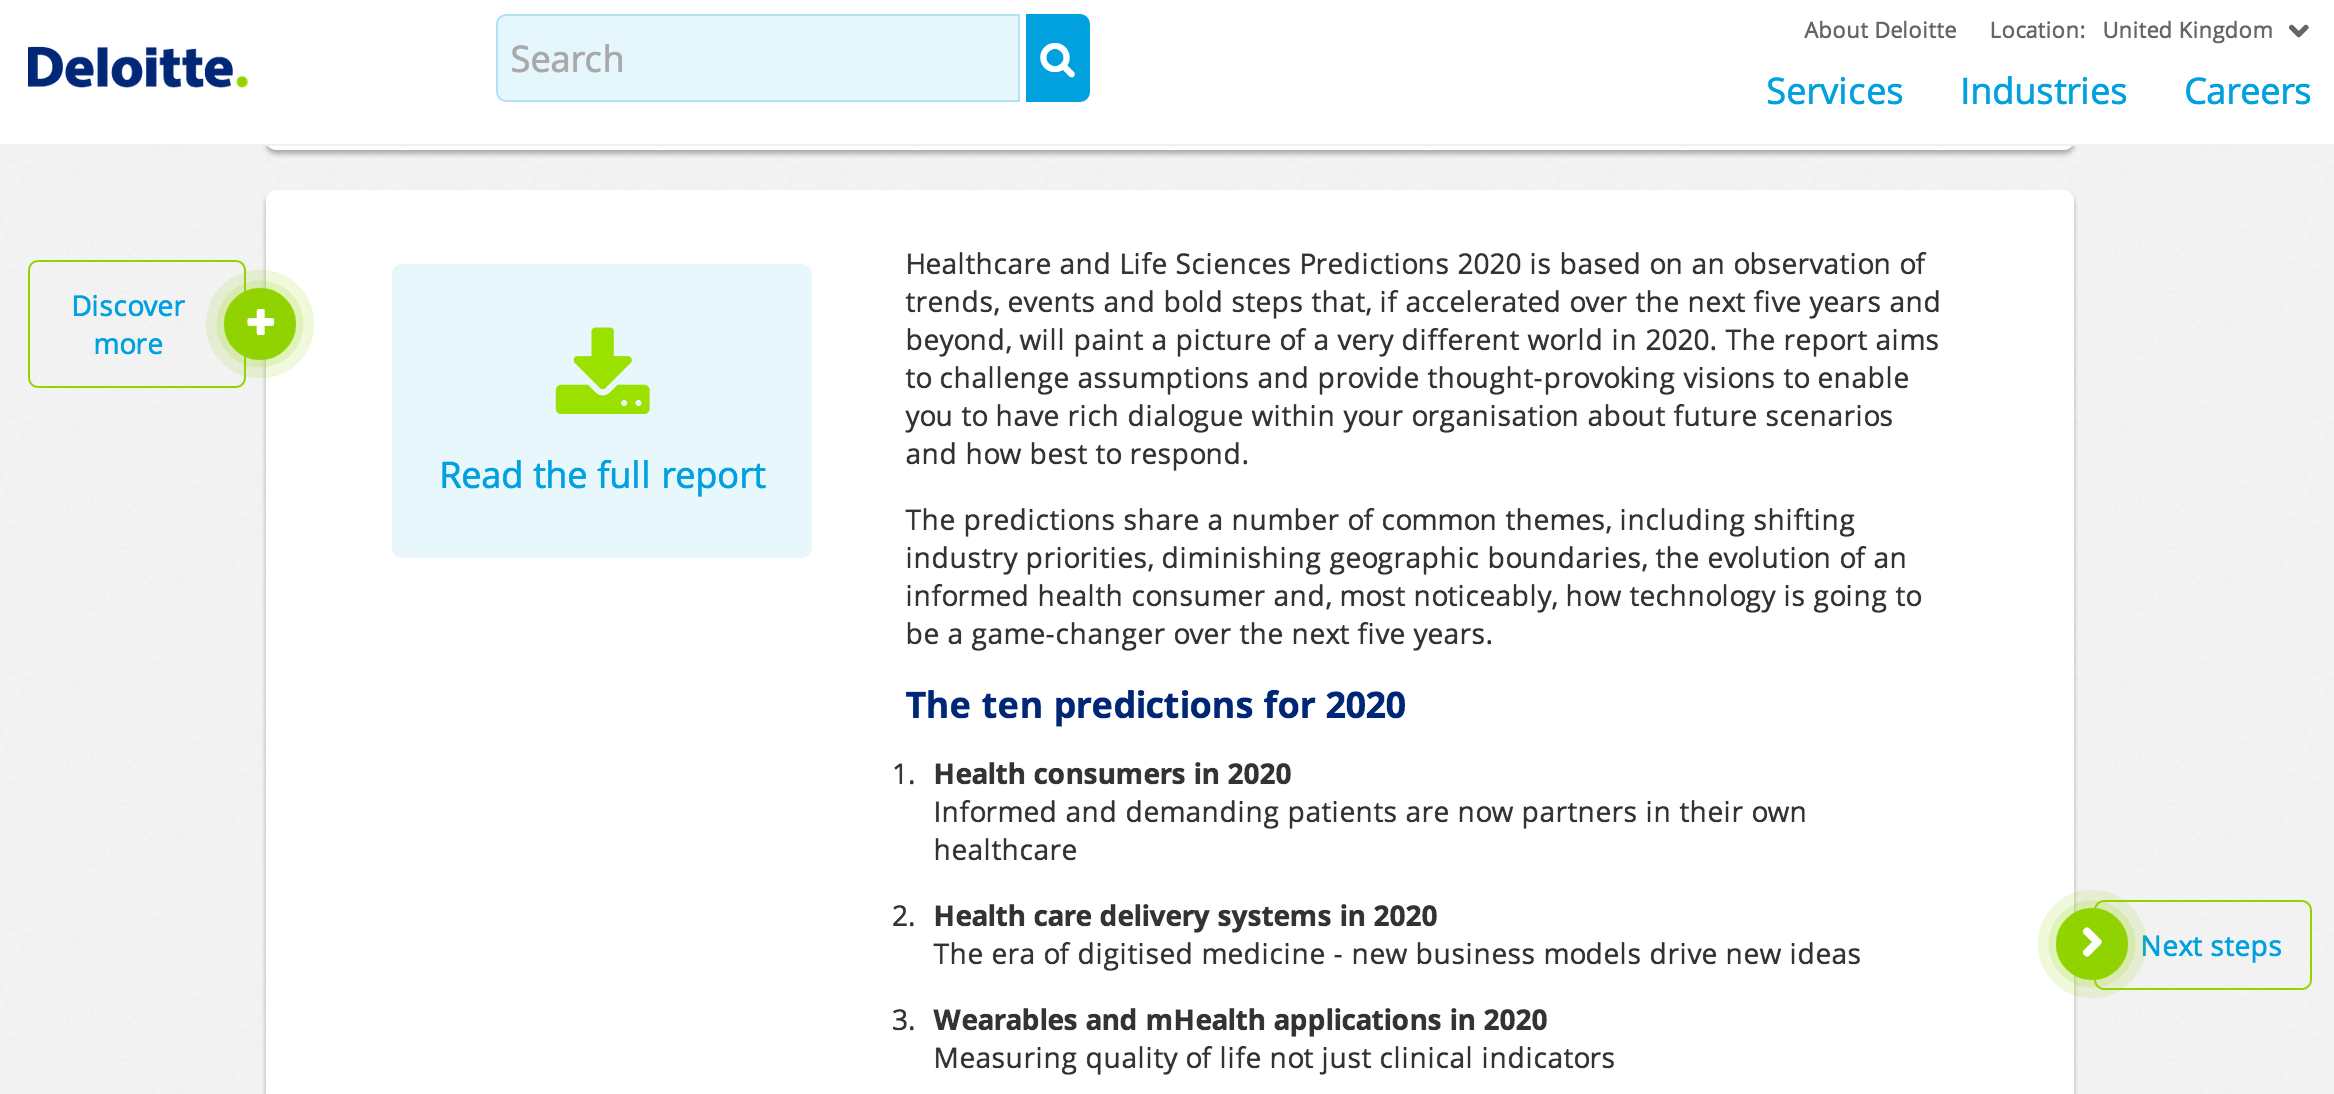2334x1094 pixels.
Task: Click the green plus circle icon
Action: point(260,323)
